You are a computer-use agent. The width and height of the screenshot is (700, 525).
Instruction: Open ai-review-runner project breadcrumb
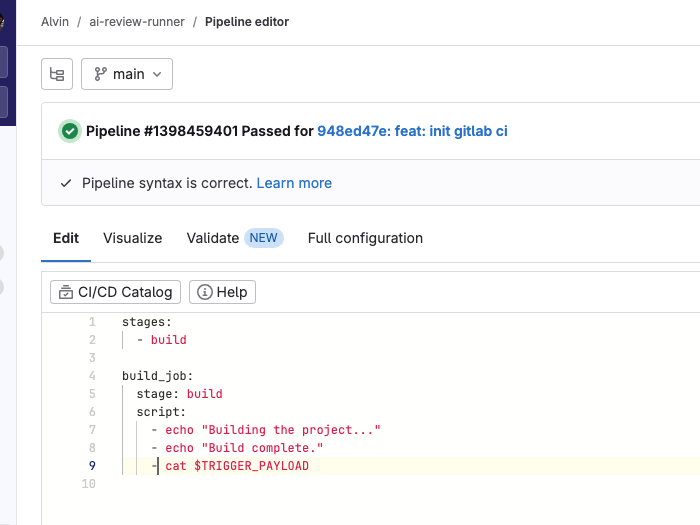[x=135, y=22]
